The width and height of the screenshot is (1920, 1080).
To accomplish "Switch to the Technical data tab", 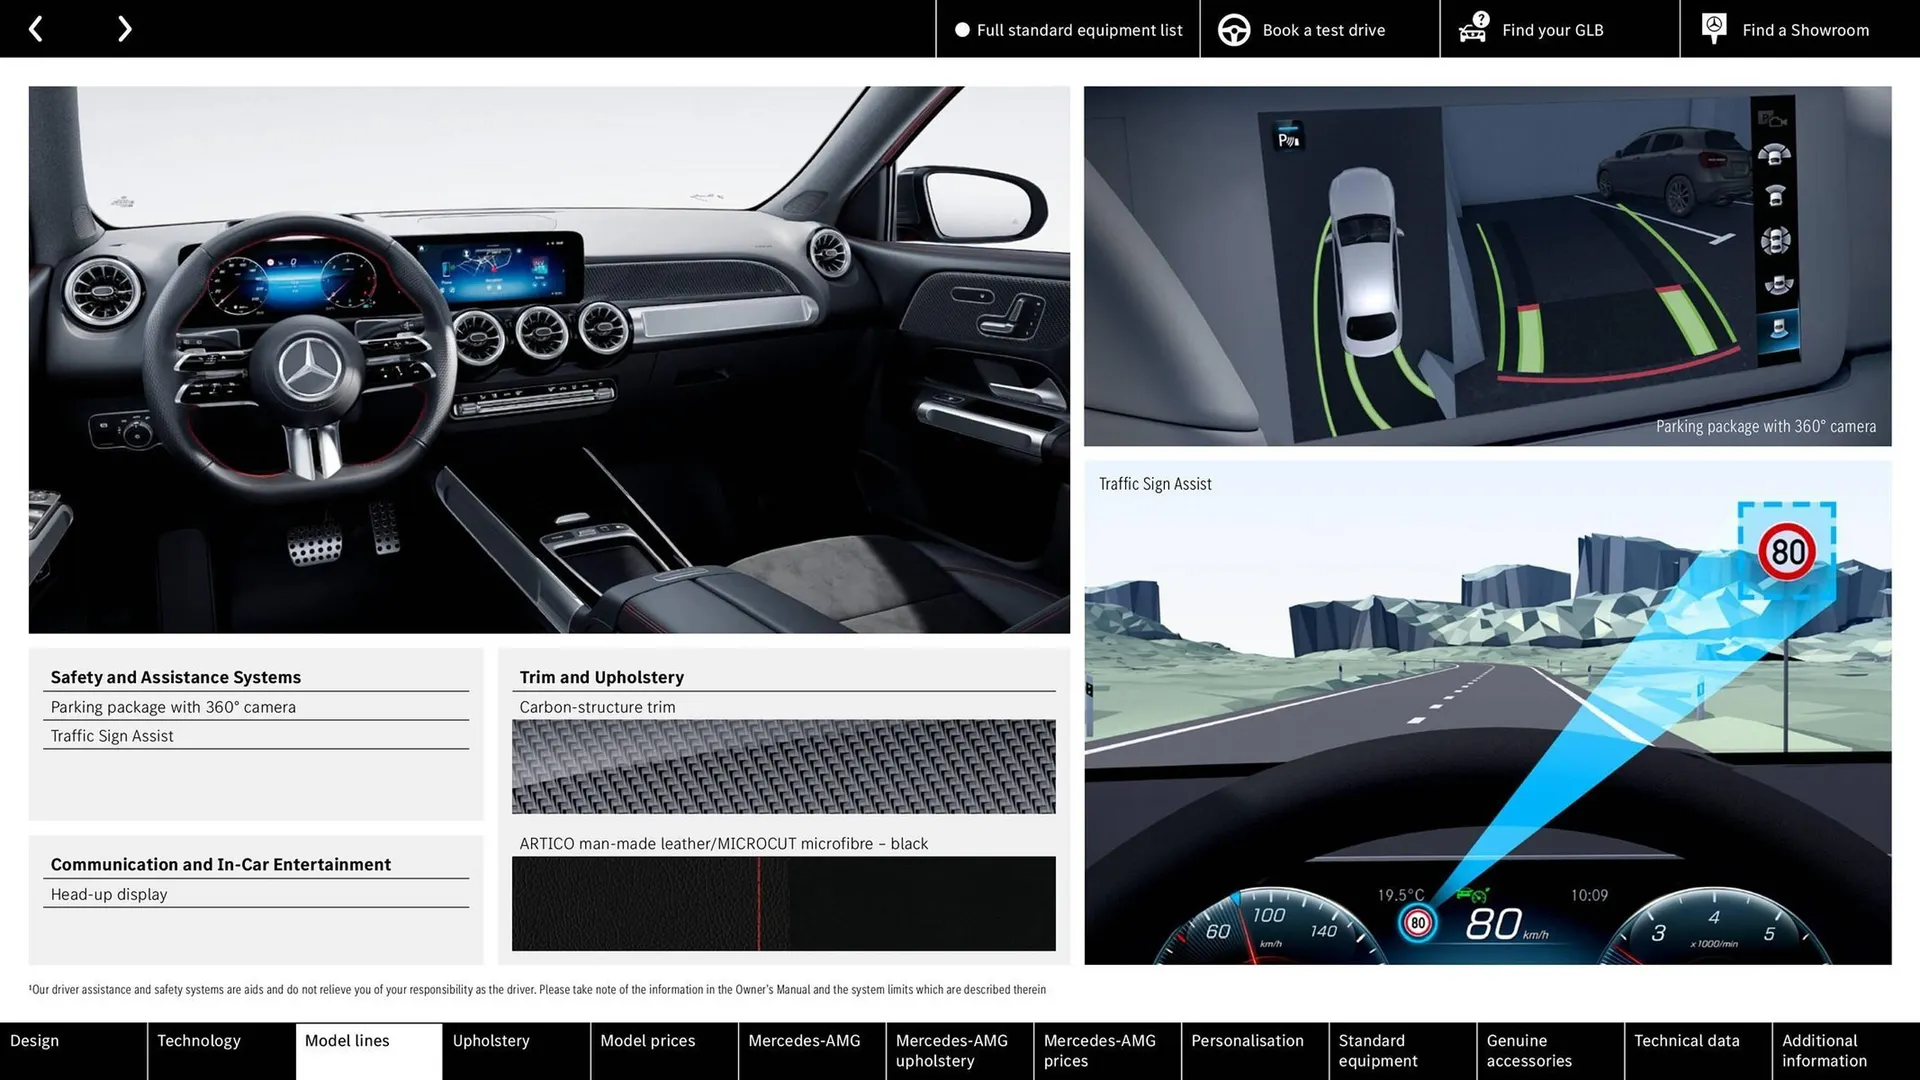I will [1685, 1040].
